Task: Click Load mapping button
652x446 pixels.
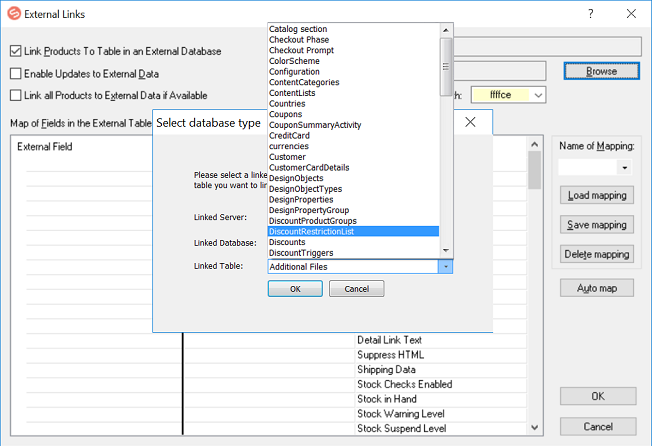Action: pyautogui.click(x=596, y=196)
